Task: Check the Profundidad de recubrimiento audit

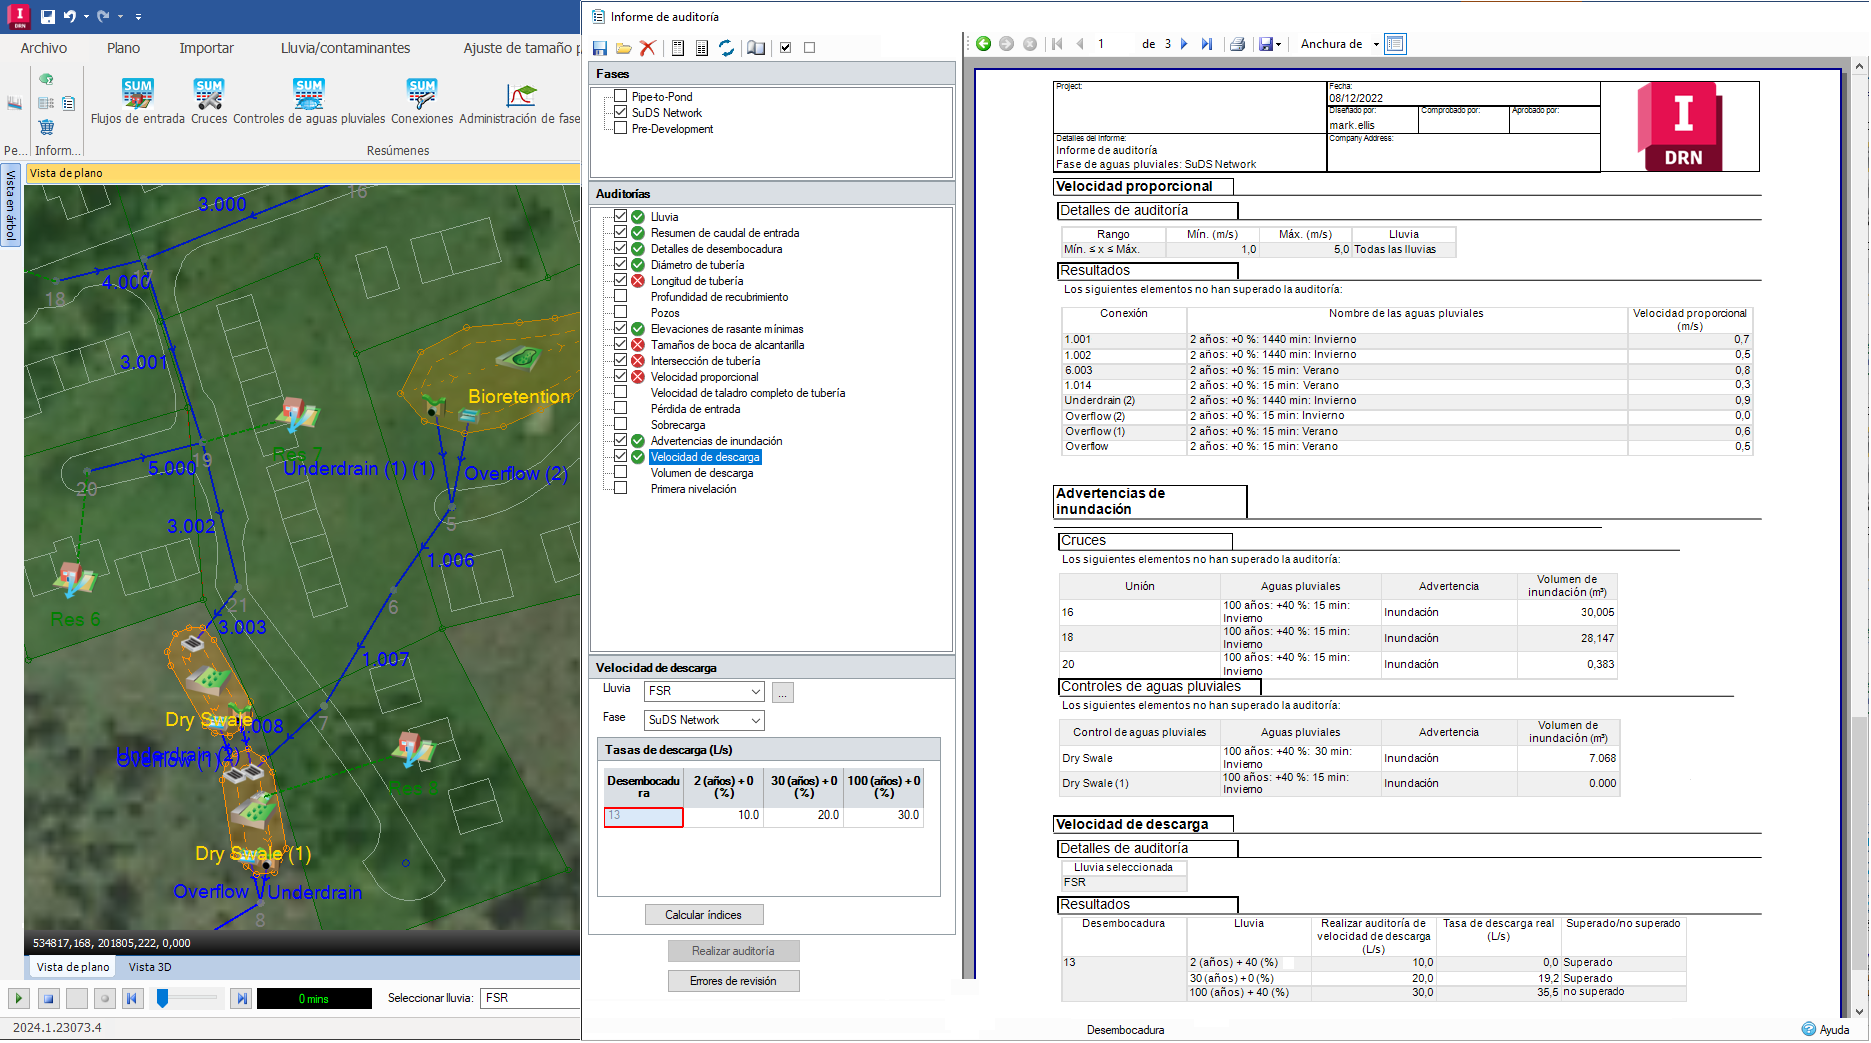Action: (x=621, y=297)
